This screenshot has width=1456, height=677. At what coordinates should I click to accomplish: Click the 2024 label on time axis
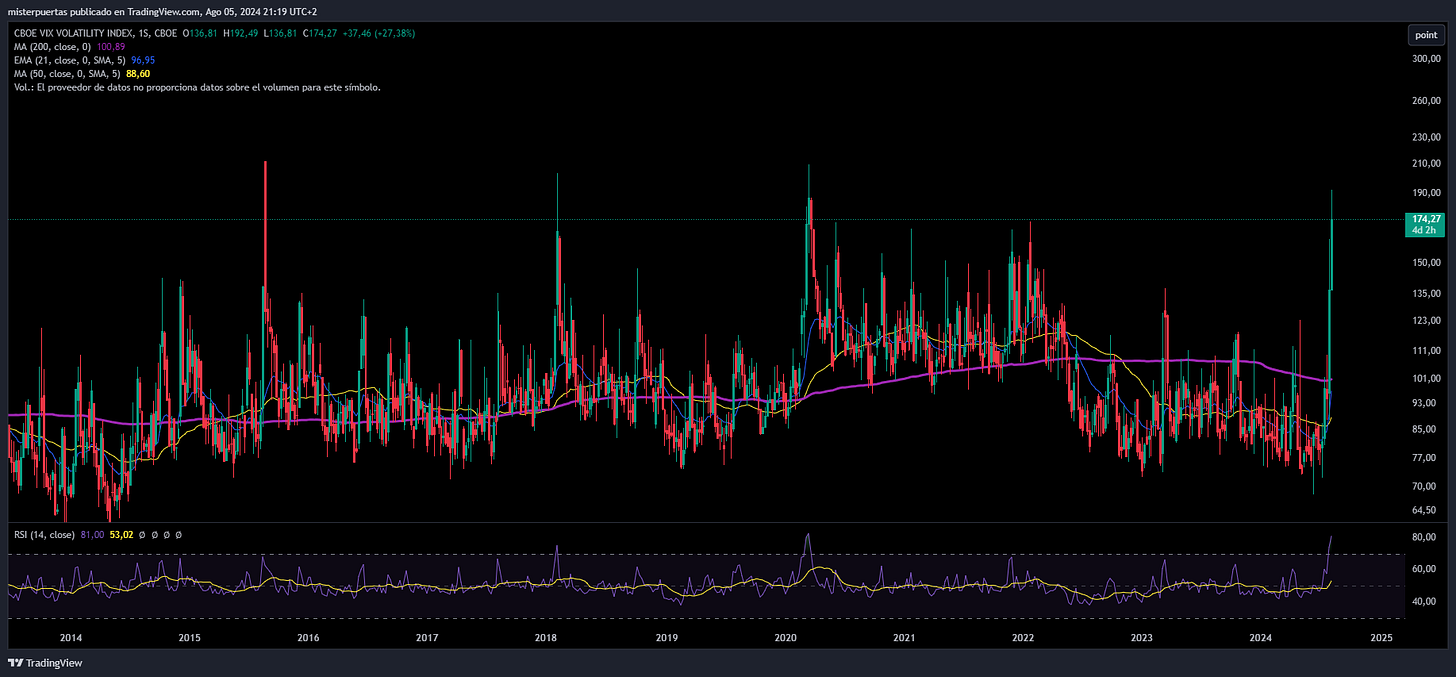tap(1261, 637)
